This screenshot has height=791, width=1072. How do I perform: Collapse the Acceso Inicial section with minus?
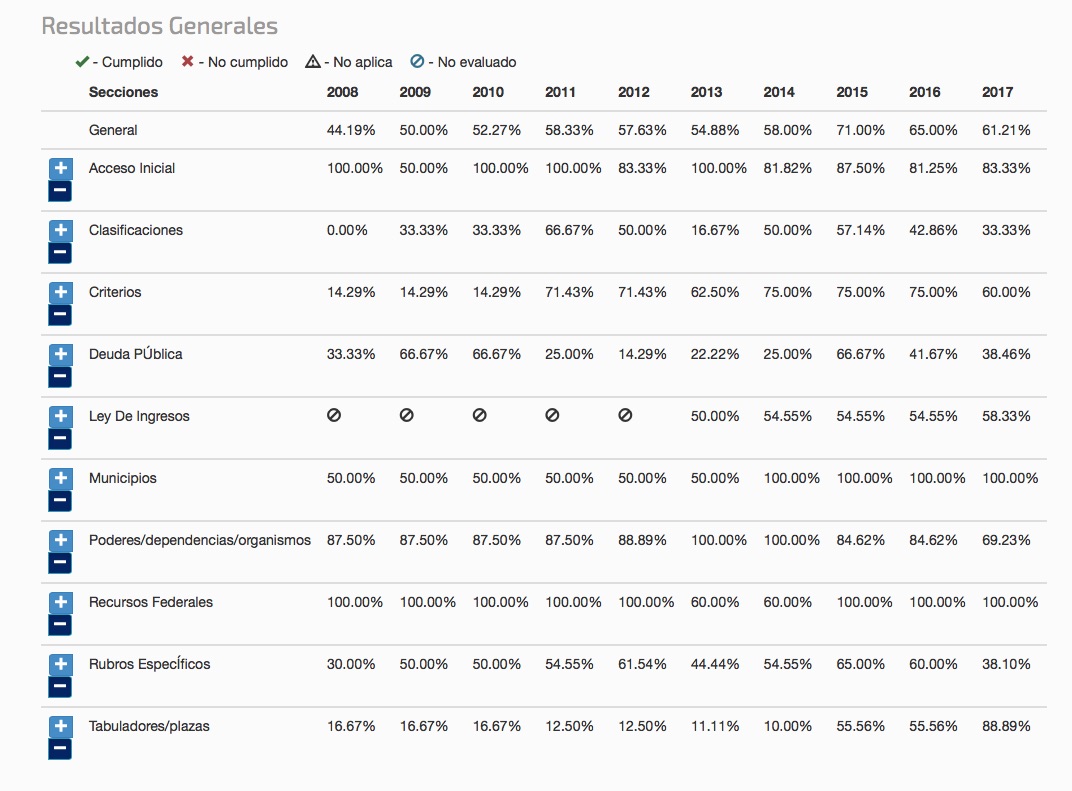[60, 190]
